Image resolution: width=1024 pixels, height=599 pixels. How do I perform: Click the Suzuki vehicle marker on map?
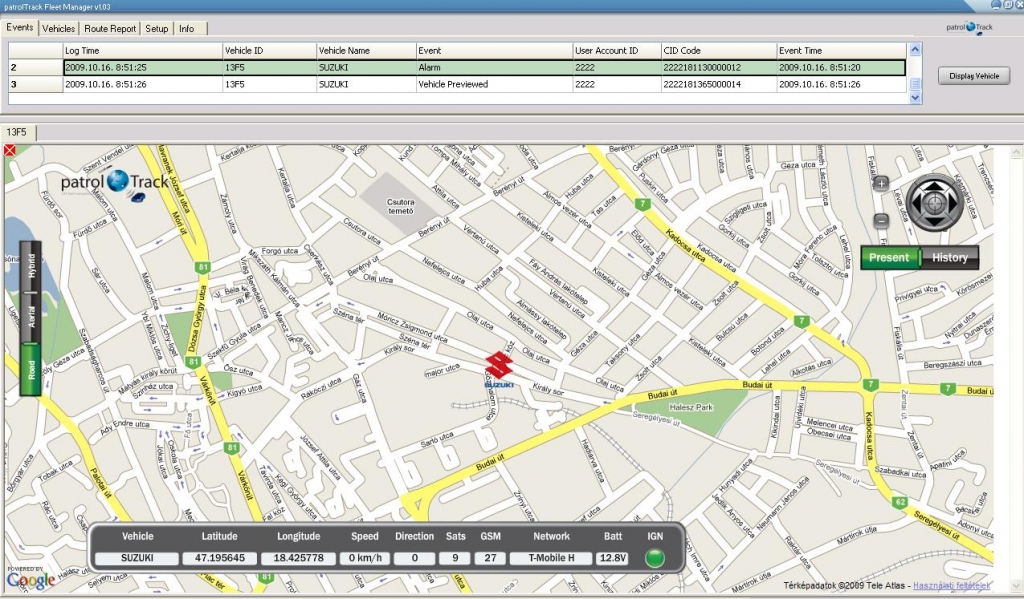(x=499, y=368)
